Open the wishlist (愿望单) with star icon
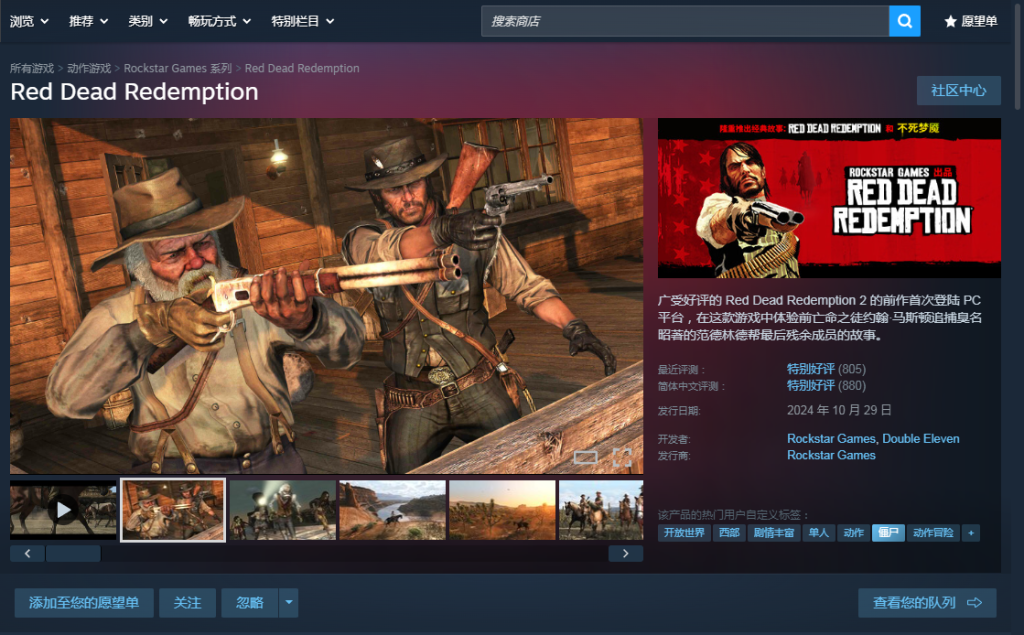Image resolution: width=1024 pixels, height=635 pixels. (970, 21)
